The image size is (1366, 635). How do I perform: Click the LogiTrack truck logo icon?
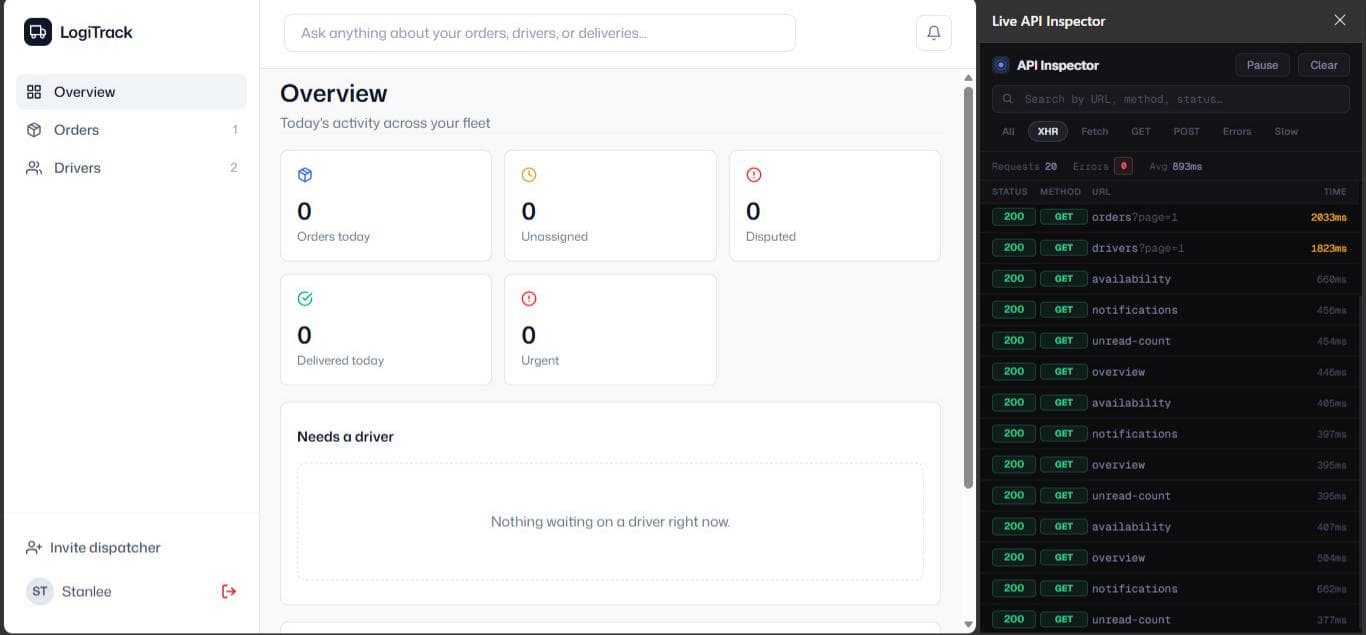coord(38,32)
